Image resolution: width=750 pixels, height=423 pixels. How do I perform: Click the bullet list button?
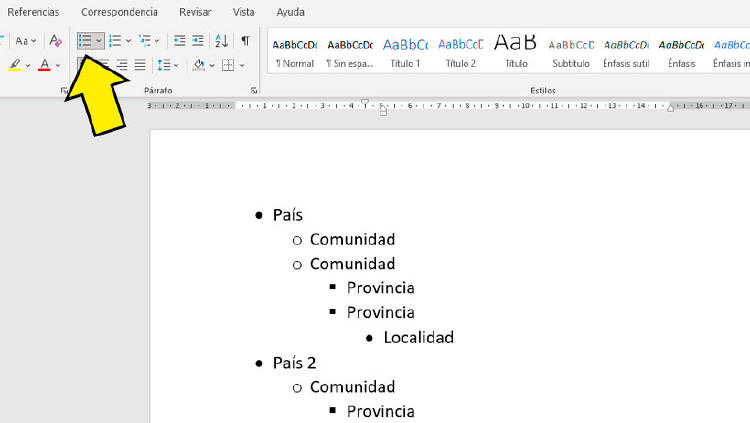tap(86, 41)
